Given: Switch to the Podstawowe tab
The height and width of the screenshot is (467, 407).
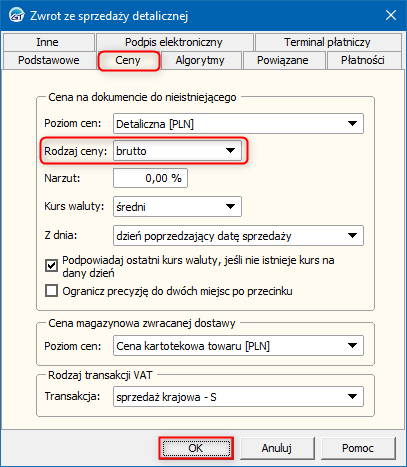Looking at the screenshot, I should [49, 60].
